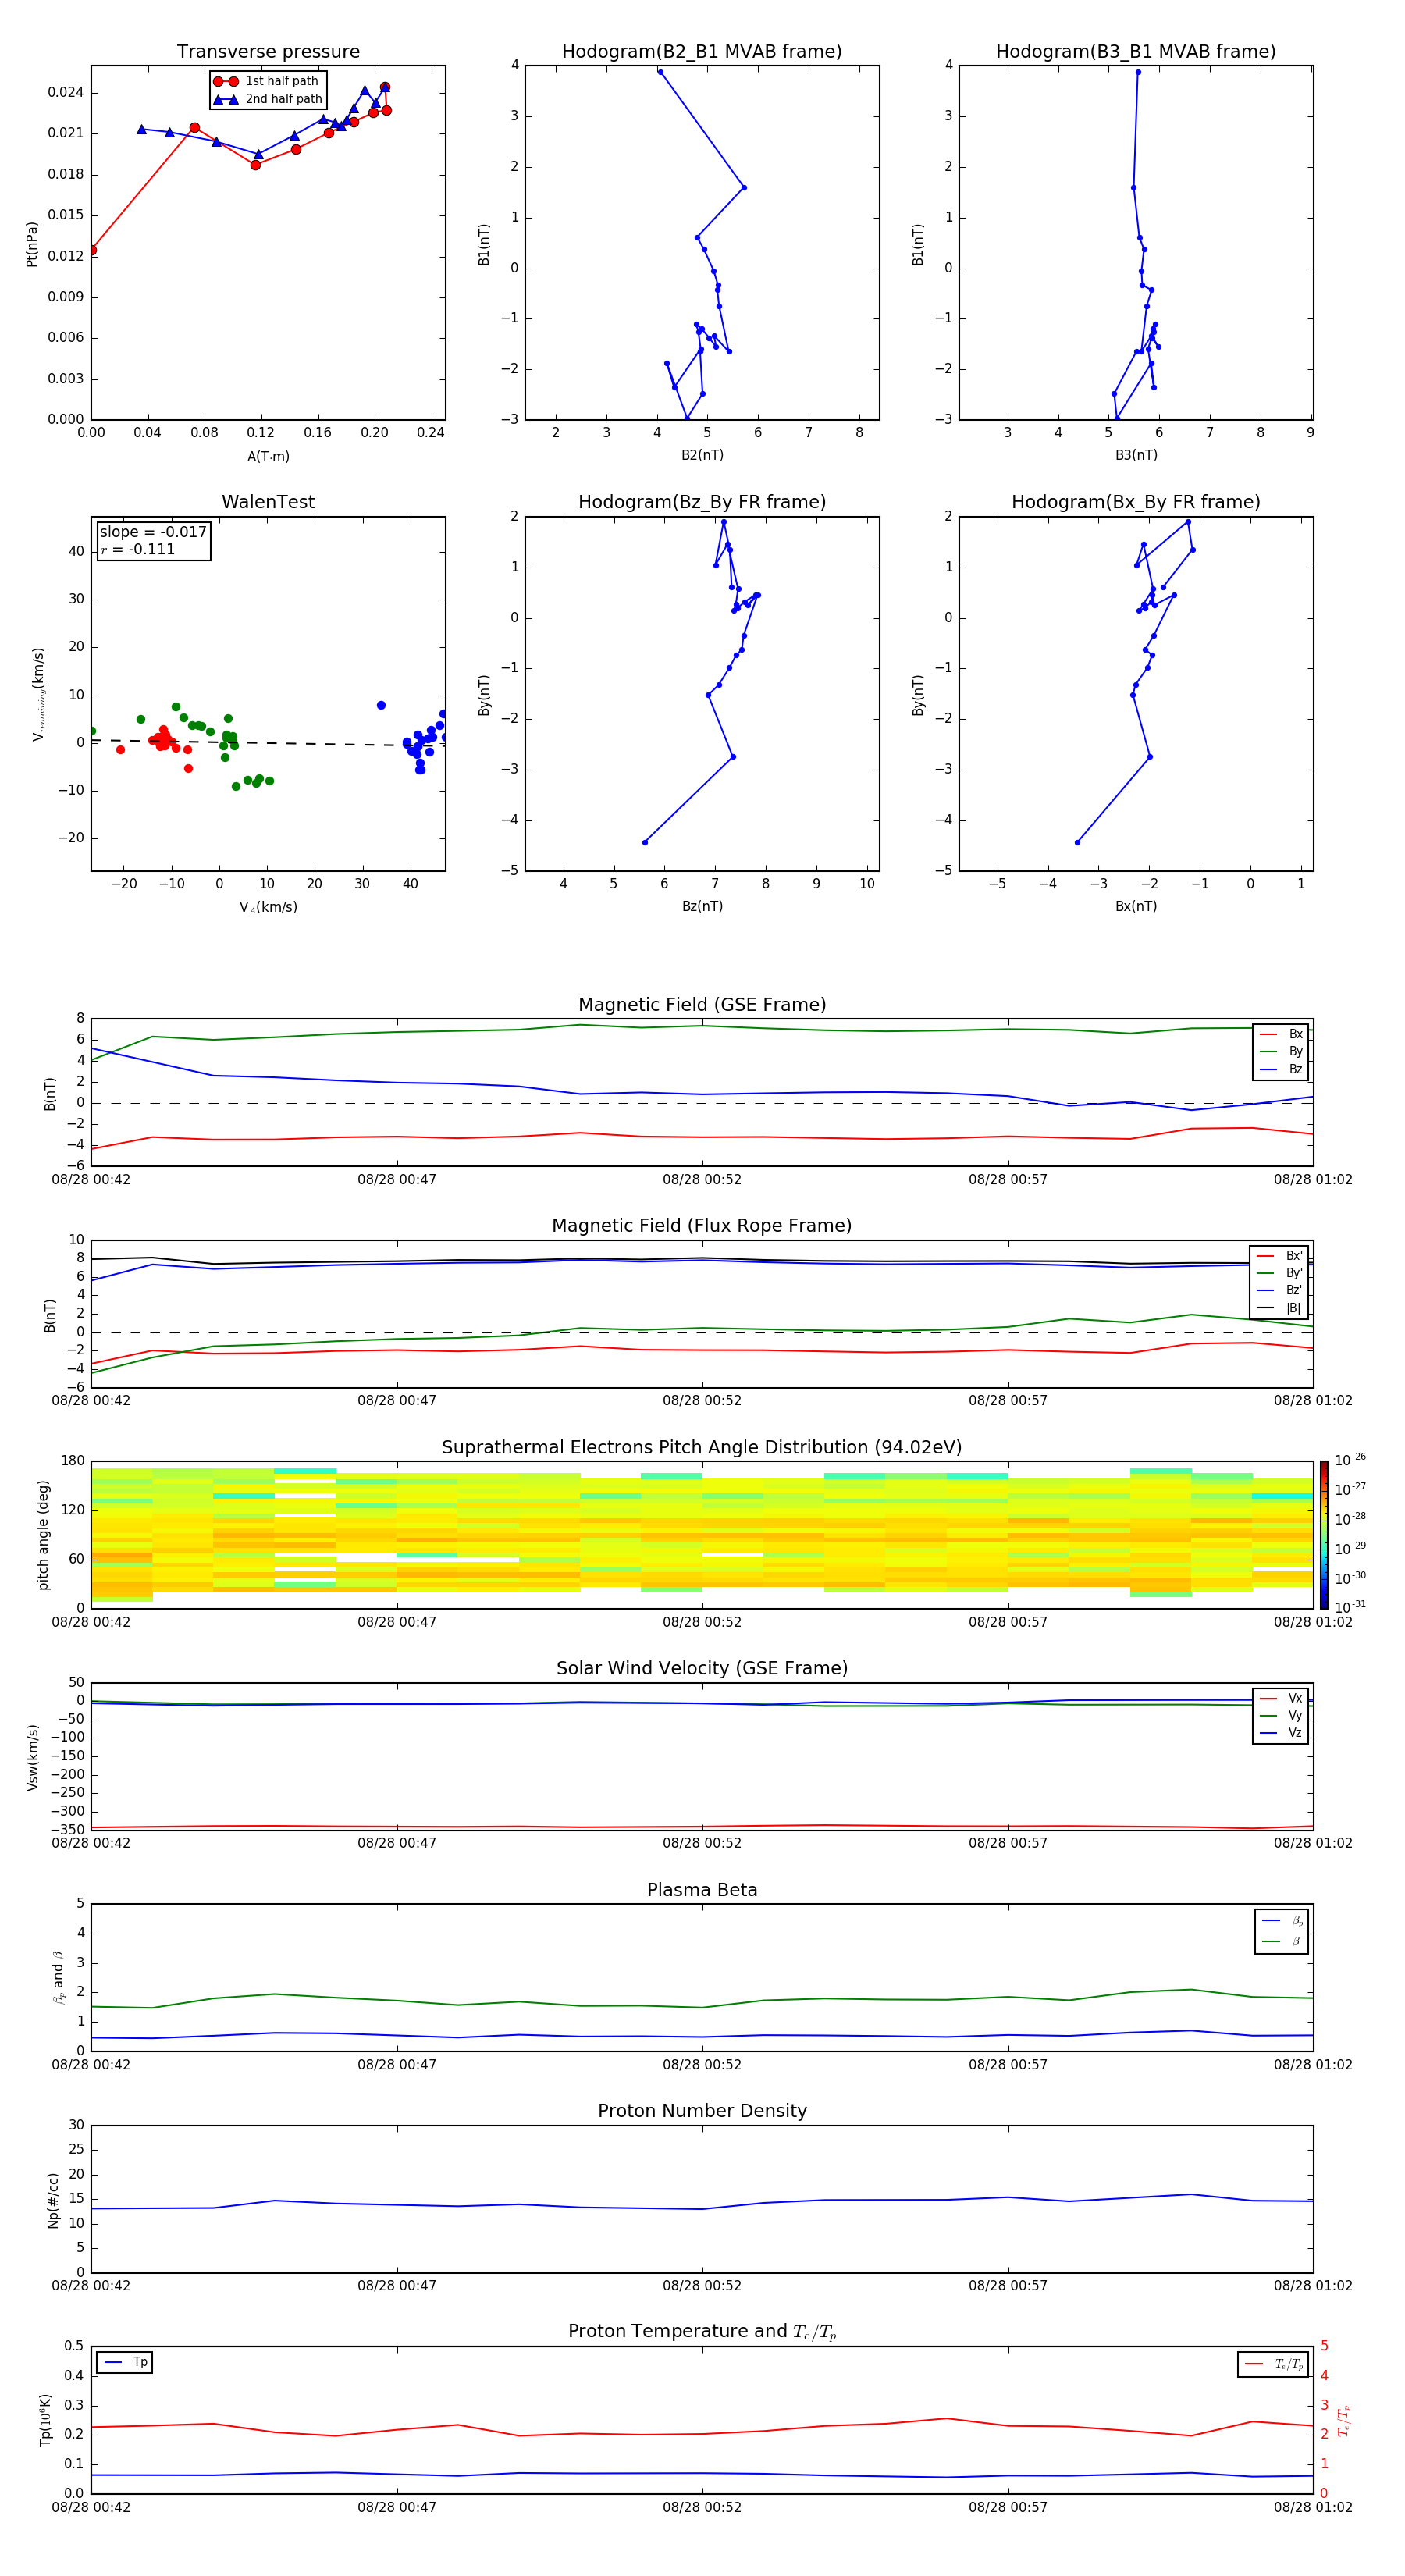
Task: Select the "B3(nT)" x-axis label
Action: coord(1136,455)
